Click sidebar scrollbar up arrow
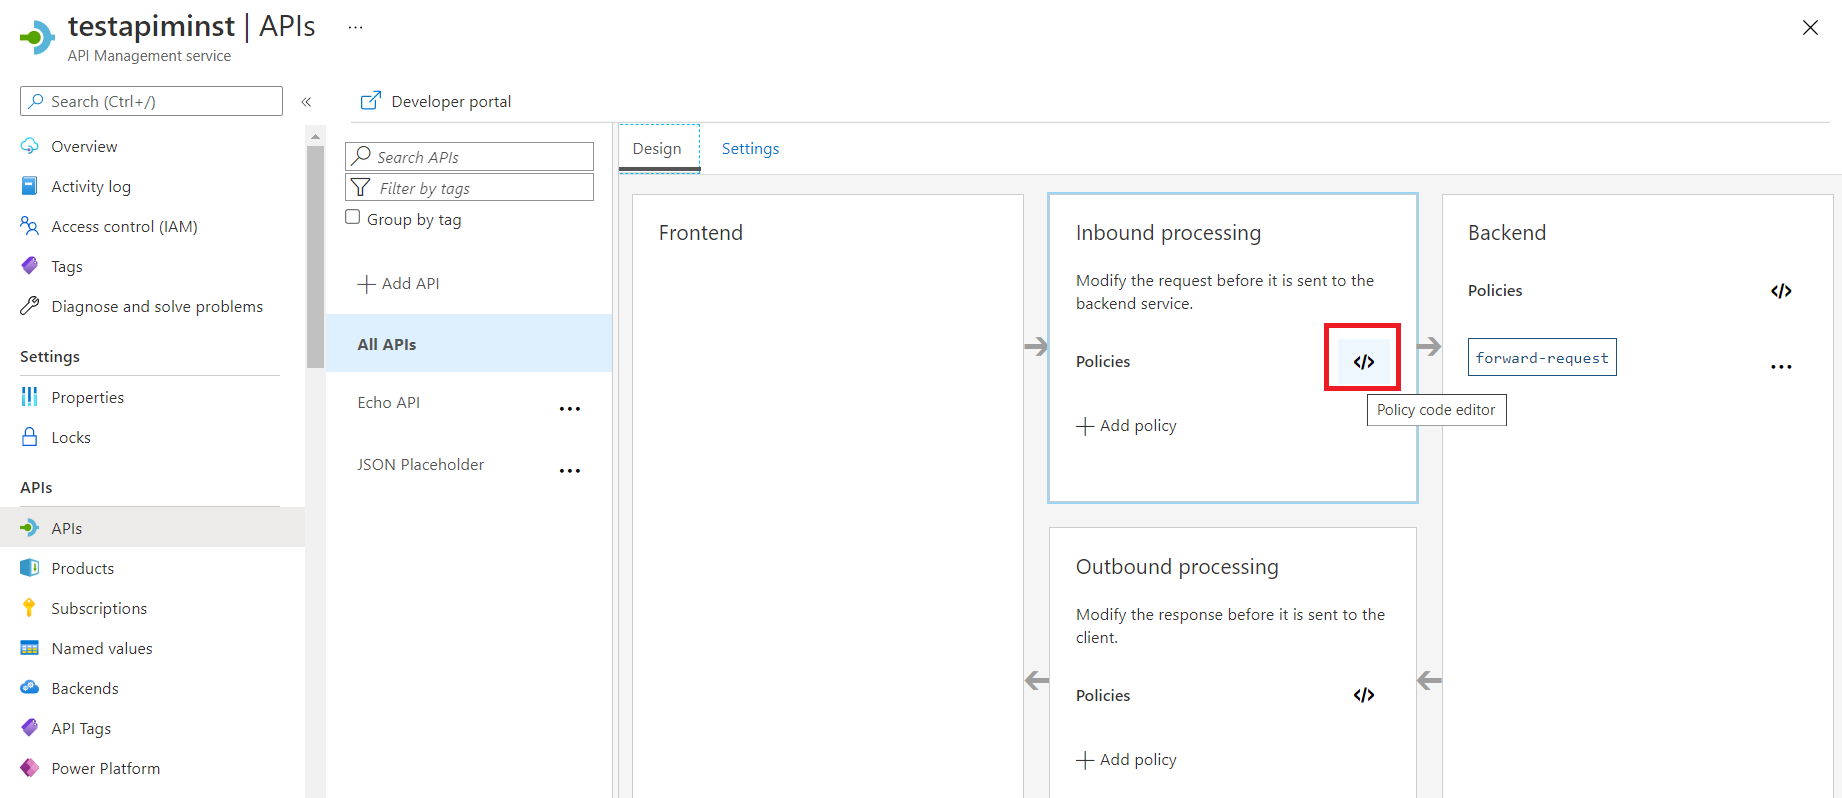The height and width of the screenshot is (798, 1842). [x=315, y=136]
